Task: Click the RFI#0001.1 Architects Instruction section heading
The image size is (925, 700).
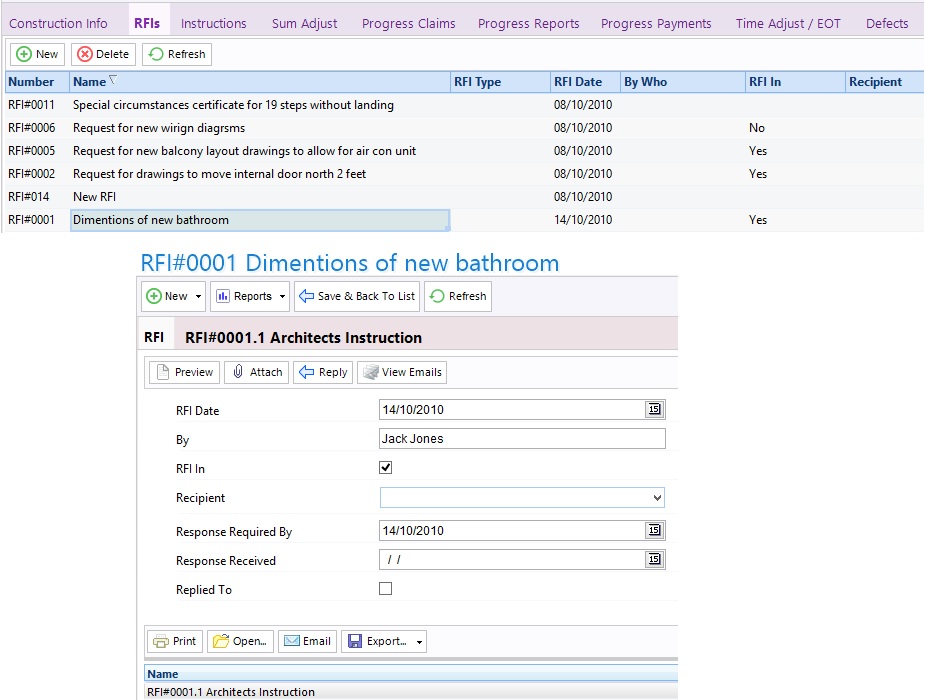Action: [303, 338]
